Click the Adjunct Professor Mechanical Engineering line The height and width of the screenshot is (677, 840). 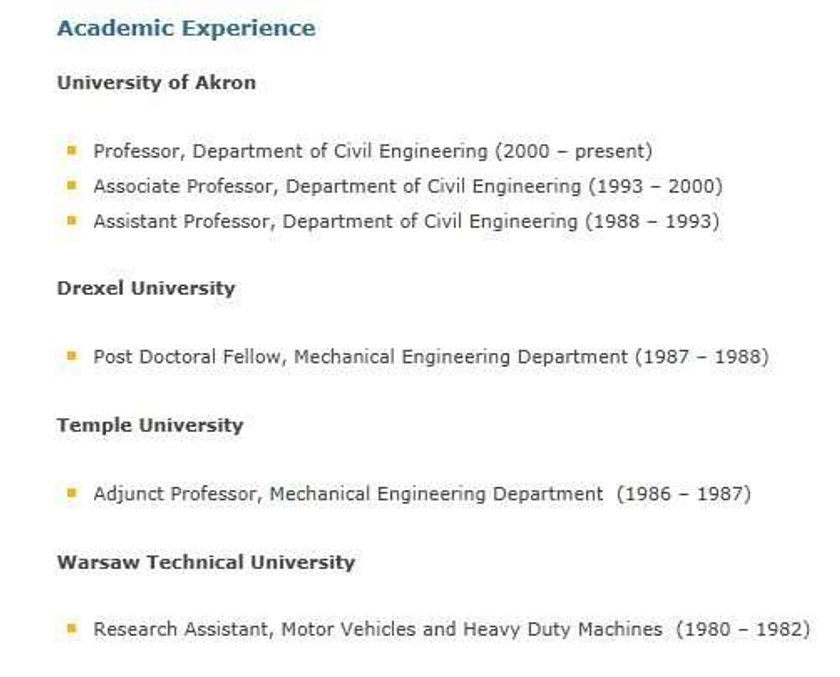point(422,494)
